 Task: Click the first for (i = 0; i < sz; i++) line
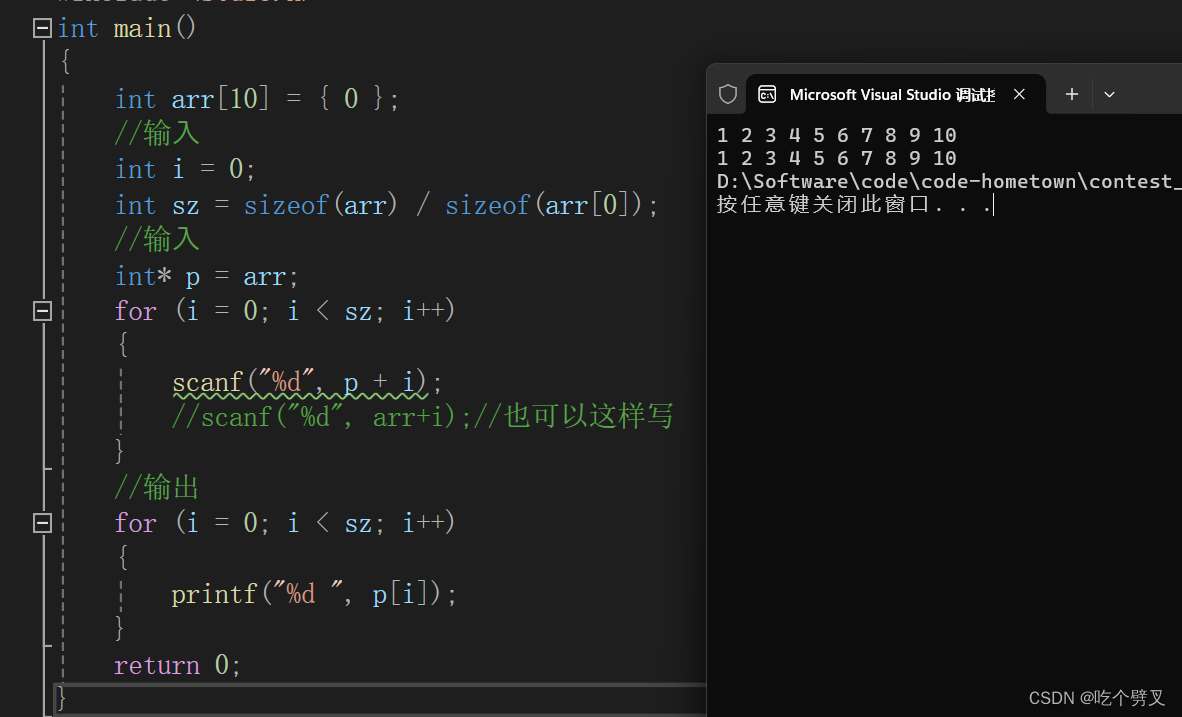click(285, 311)
